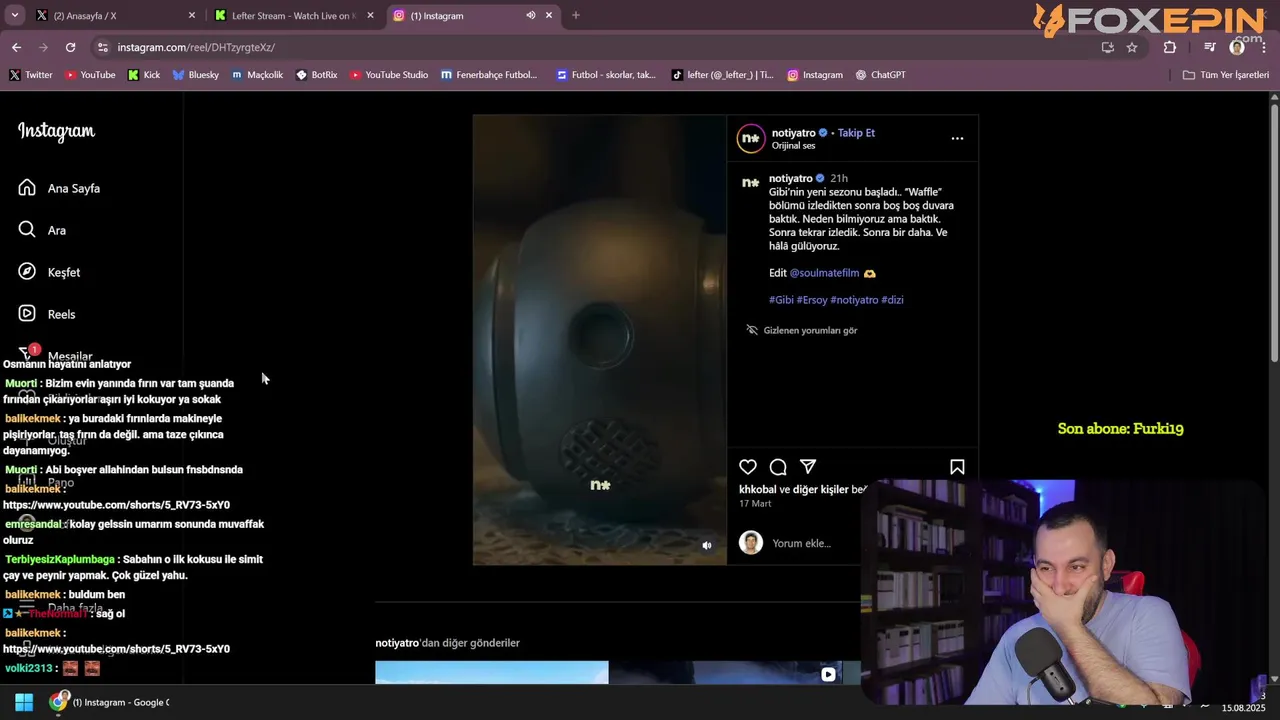Show hidden comments via Gizlenen yorumları gör
Viewport: 1280px width, 720px height.
(801, 330)
